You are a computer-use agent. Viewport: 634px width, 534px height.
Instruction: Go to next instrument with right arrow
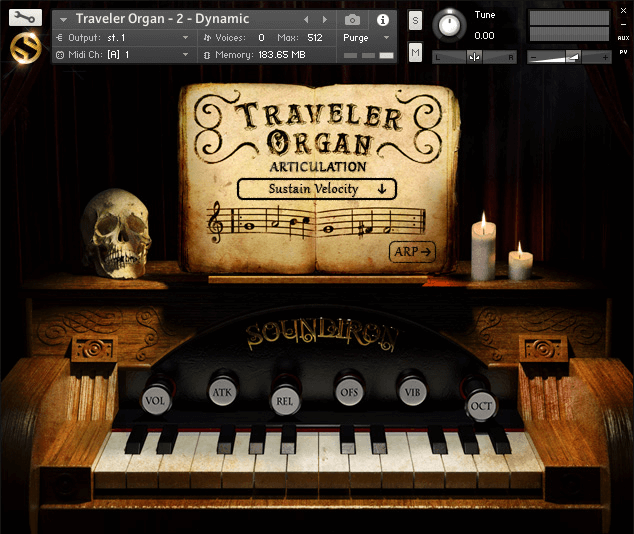[325, 20]
